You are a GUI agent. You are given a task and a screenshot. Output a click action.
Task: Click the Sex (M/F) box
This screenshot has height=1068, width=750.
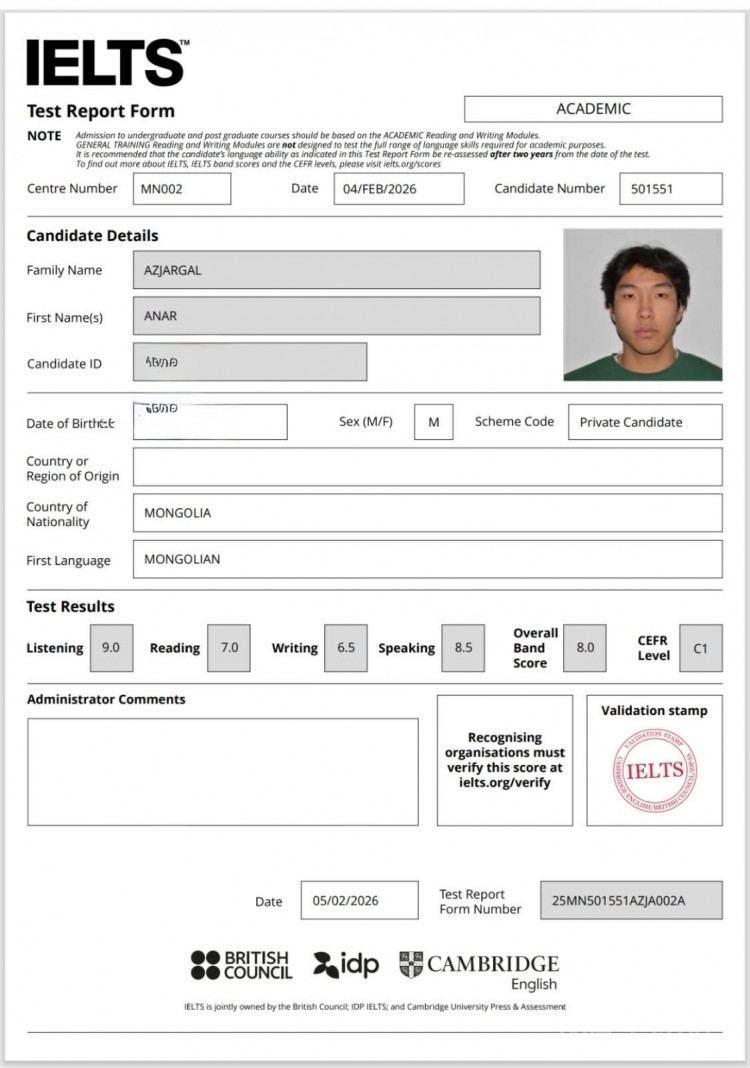coord(433,422)
